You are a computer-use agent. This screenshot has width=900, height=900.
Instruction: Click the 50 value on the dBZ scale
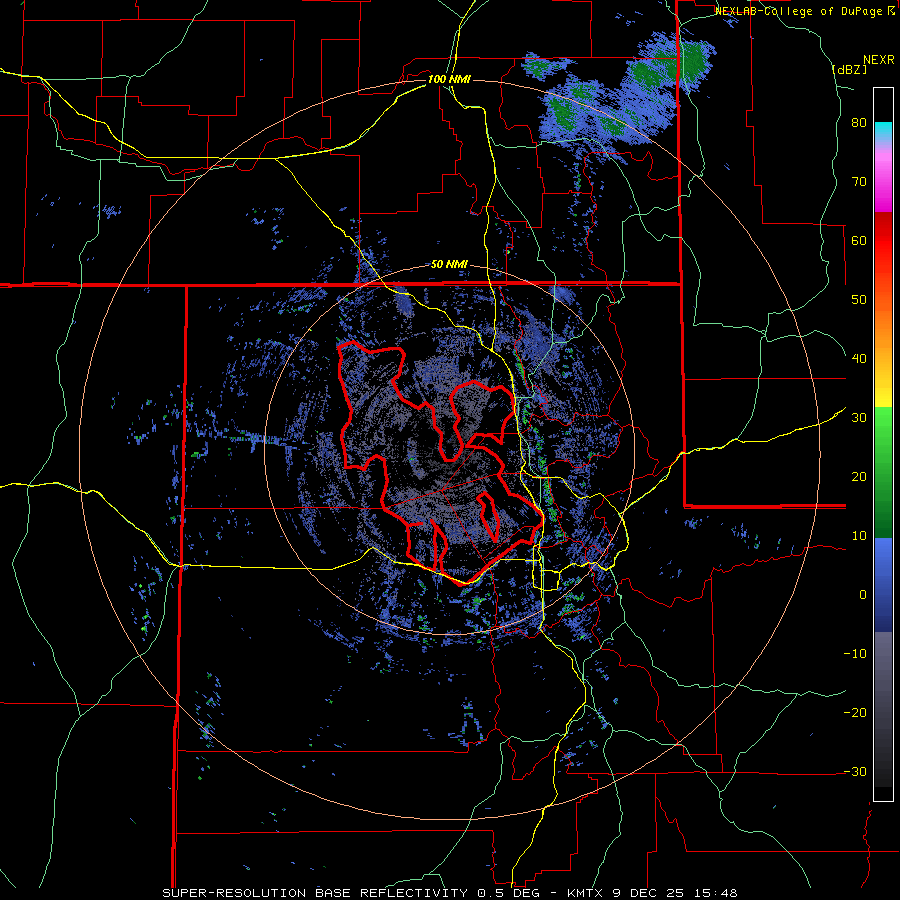tap(859, 299)
